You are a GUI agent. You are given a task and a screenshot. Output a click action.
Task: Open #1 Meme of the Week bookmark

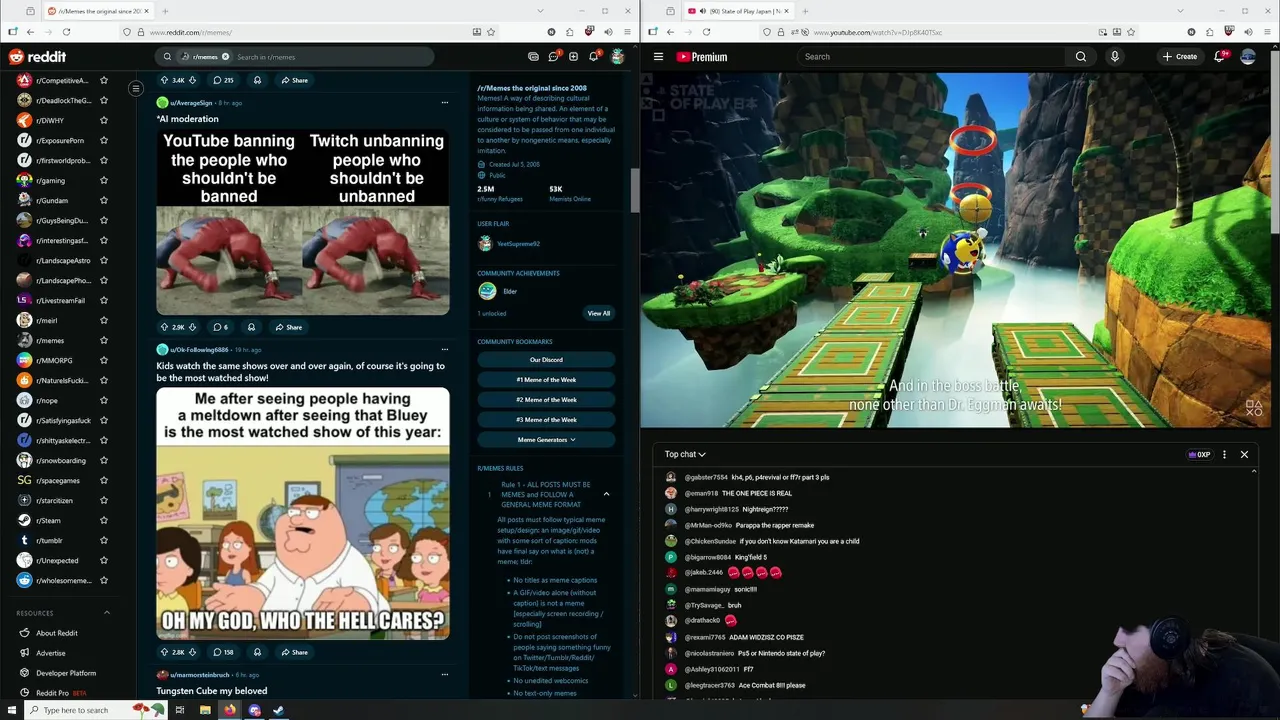(x=546, y=380)
